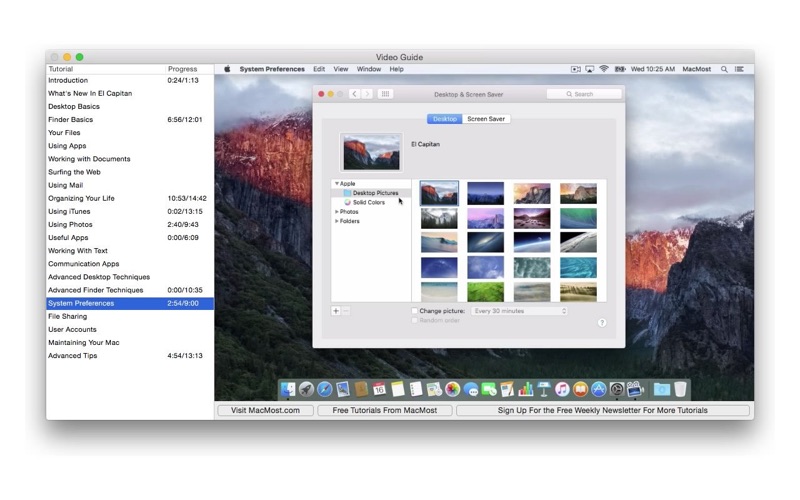Open iBooks icon in the dock

coord(580,389)
